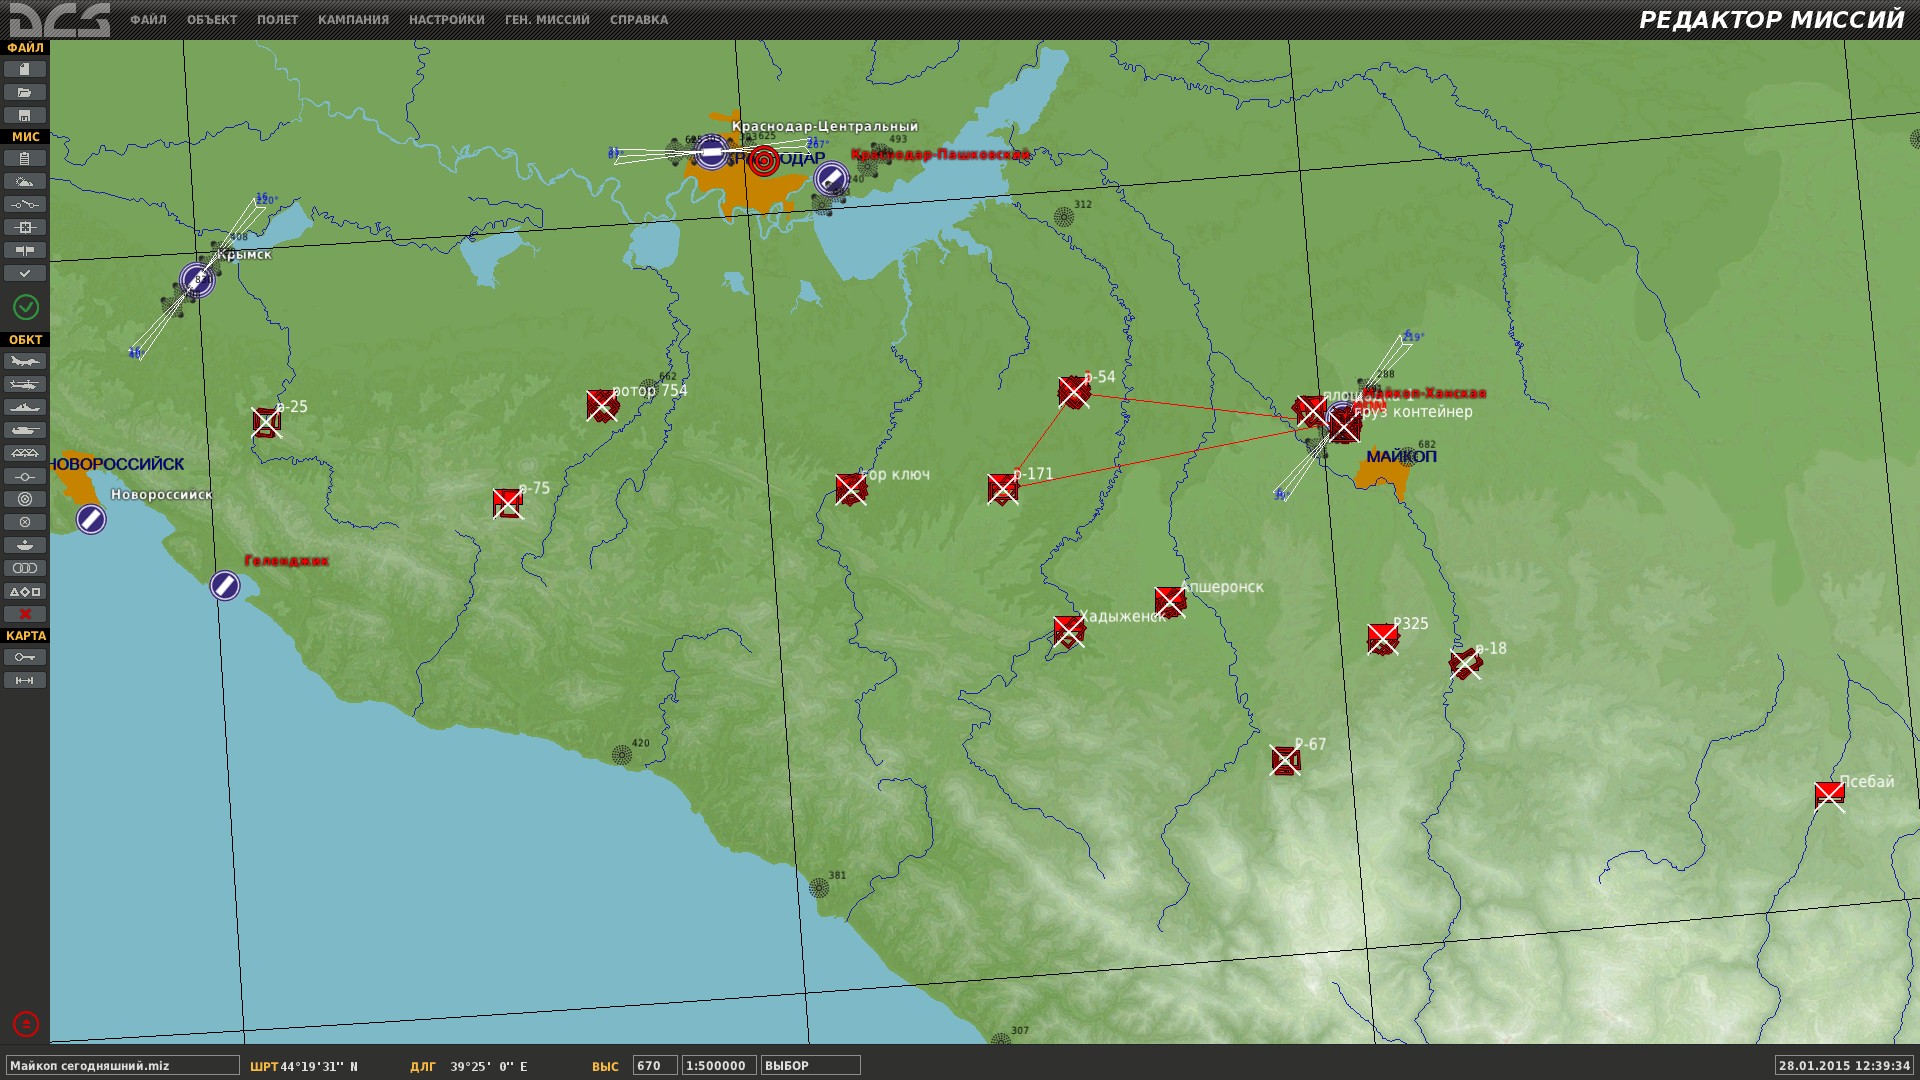The width and height of the screenshot is (1920, 1080).
Task: Select the ship group tool
Action: [25, 407]
